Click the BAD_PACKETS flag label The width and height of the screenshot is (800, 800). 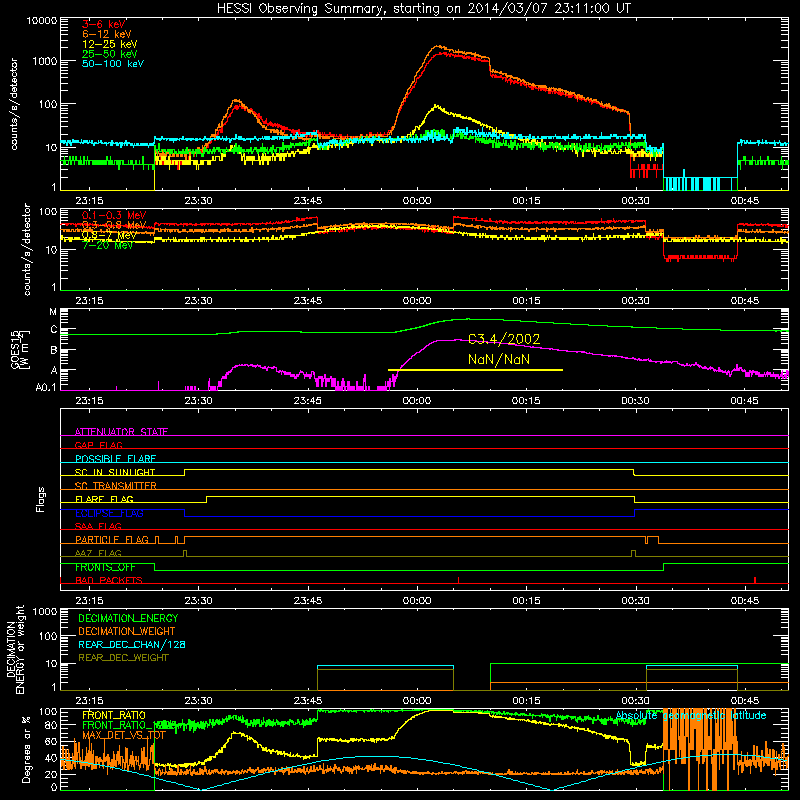pyautogui.click(x=109, y=580)
